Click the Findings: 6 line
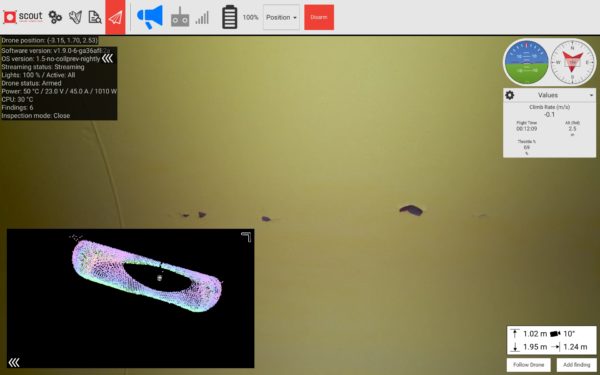Viewport: 600px width, 375px height. [18, 108]
